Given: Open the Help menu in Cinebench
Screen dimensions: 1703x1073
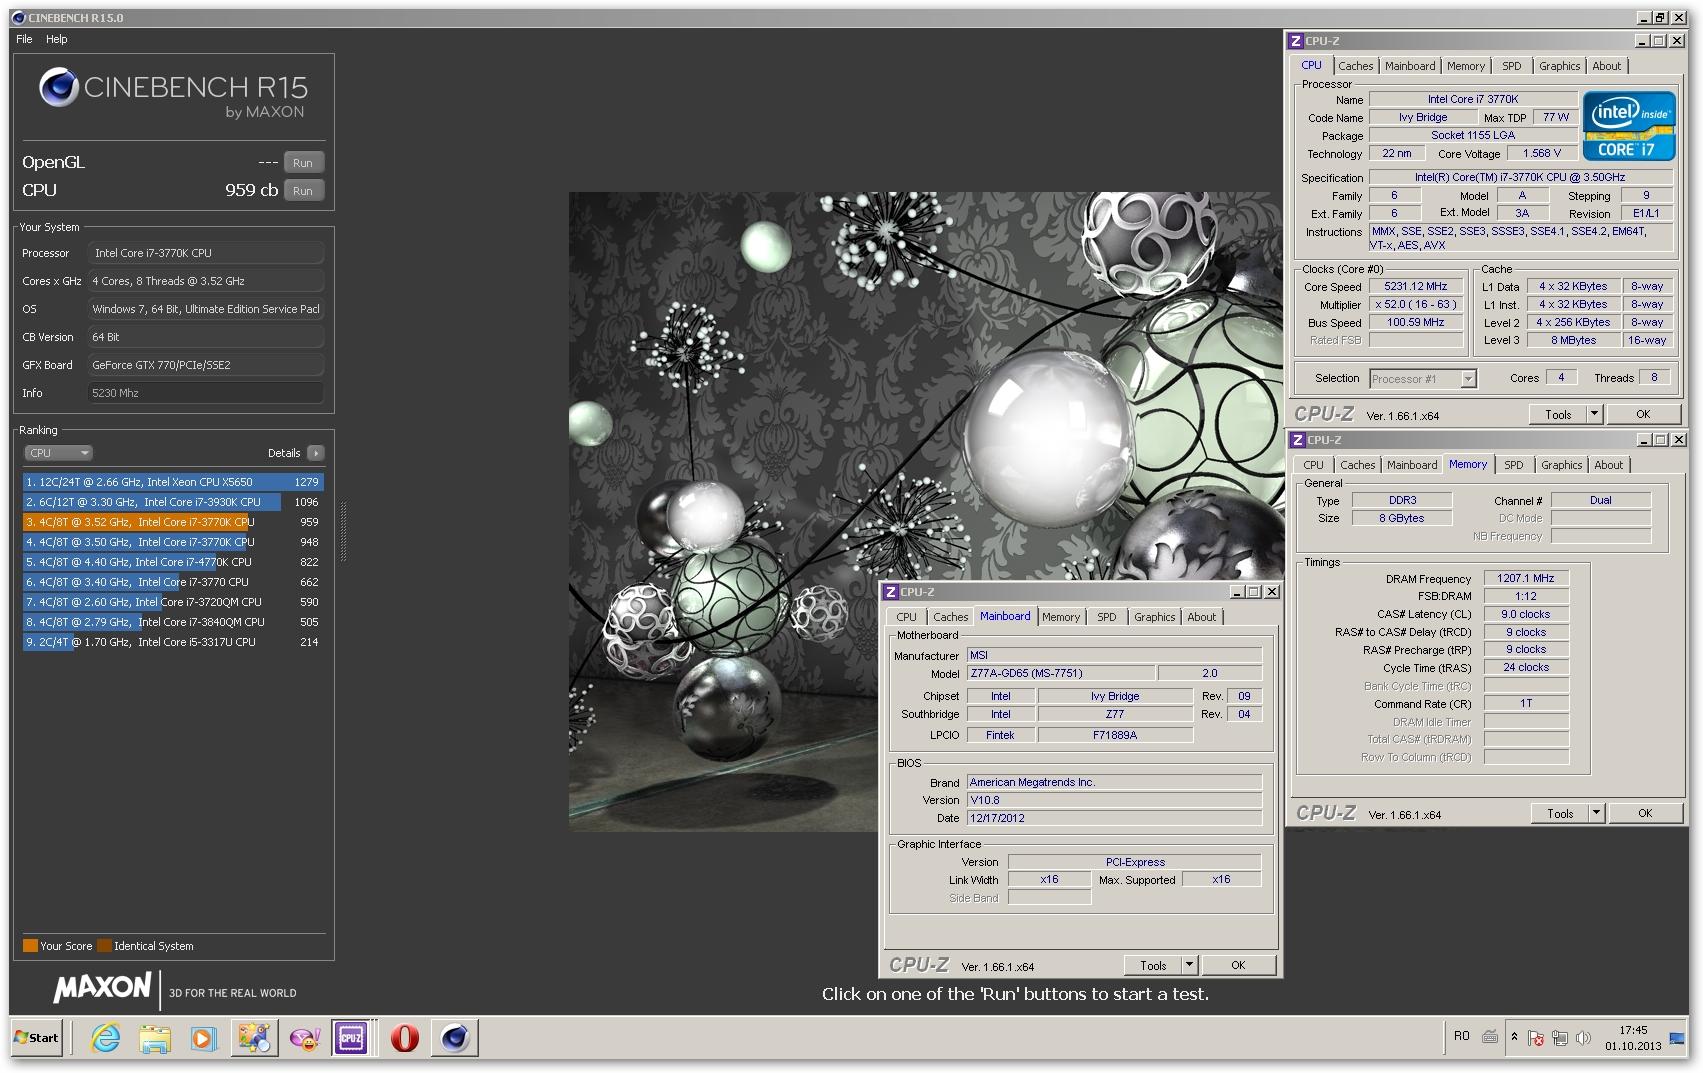Looking at the screenshot, I should [x=57, y=39].
